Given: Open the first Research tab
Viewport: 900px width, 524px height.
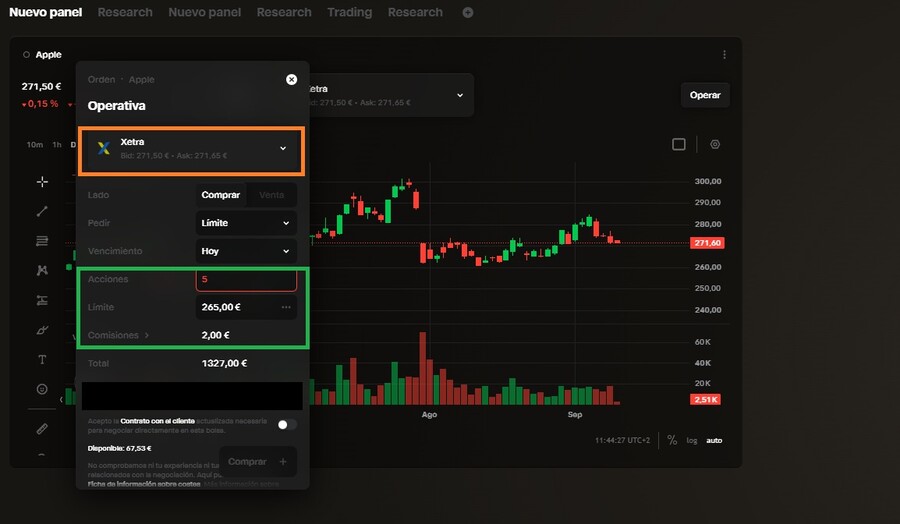Looking at the screenshot, I should pyautogui.click(x=125, y=13).
